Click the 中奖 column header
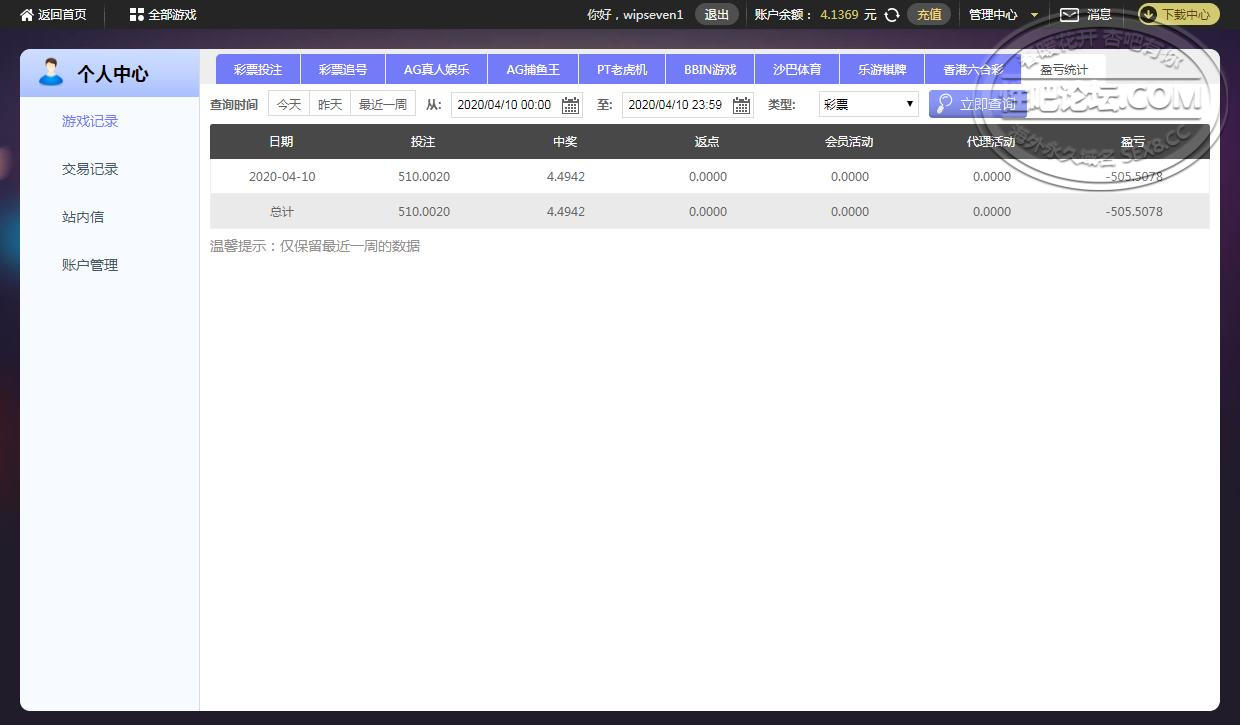This screenshot has height=725, width=1240. (x=565, y=142)
